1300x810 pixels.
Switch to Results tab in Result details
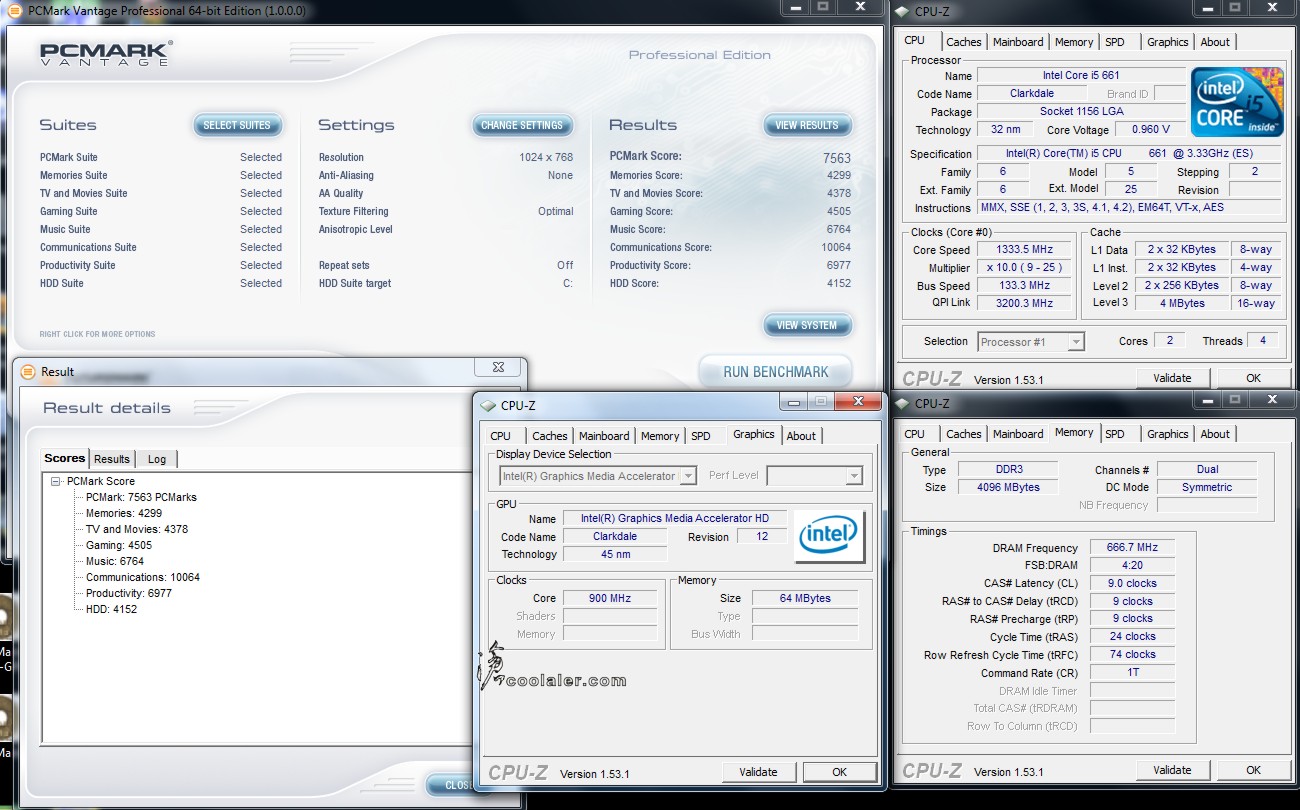112,459
